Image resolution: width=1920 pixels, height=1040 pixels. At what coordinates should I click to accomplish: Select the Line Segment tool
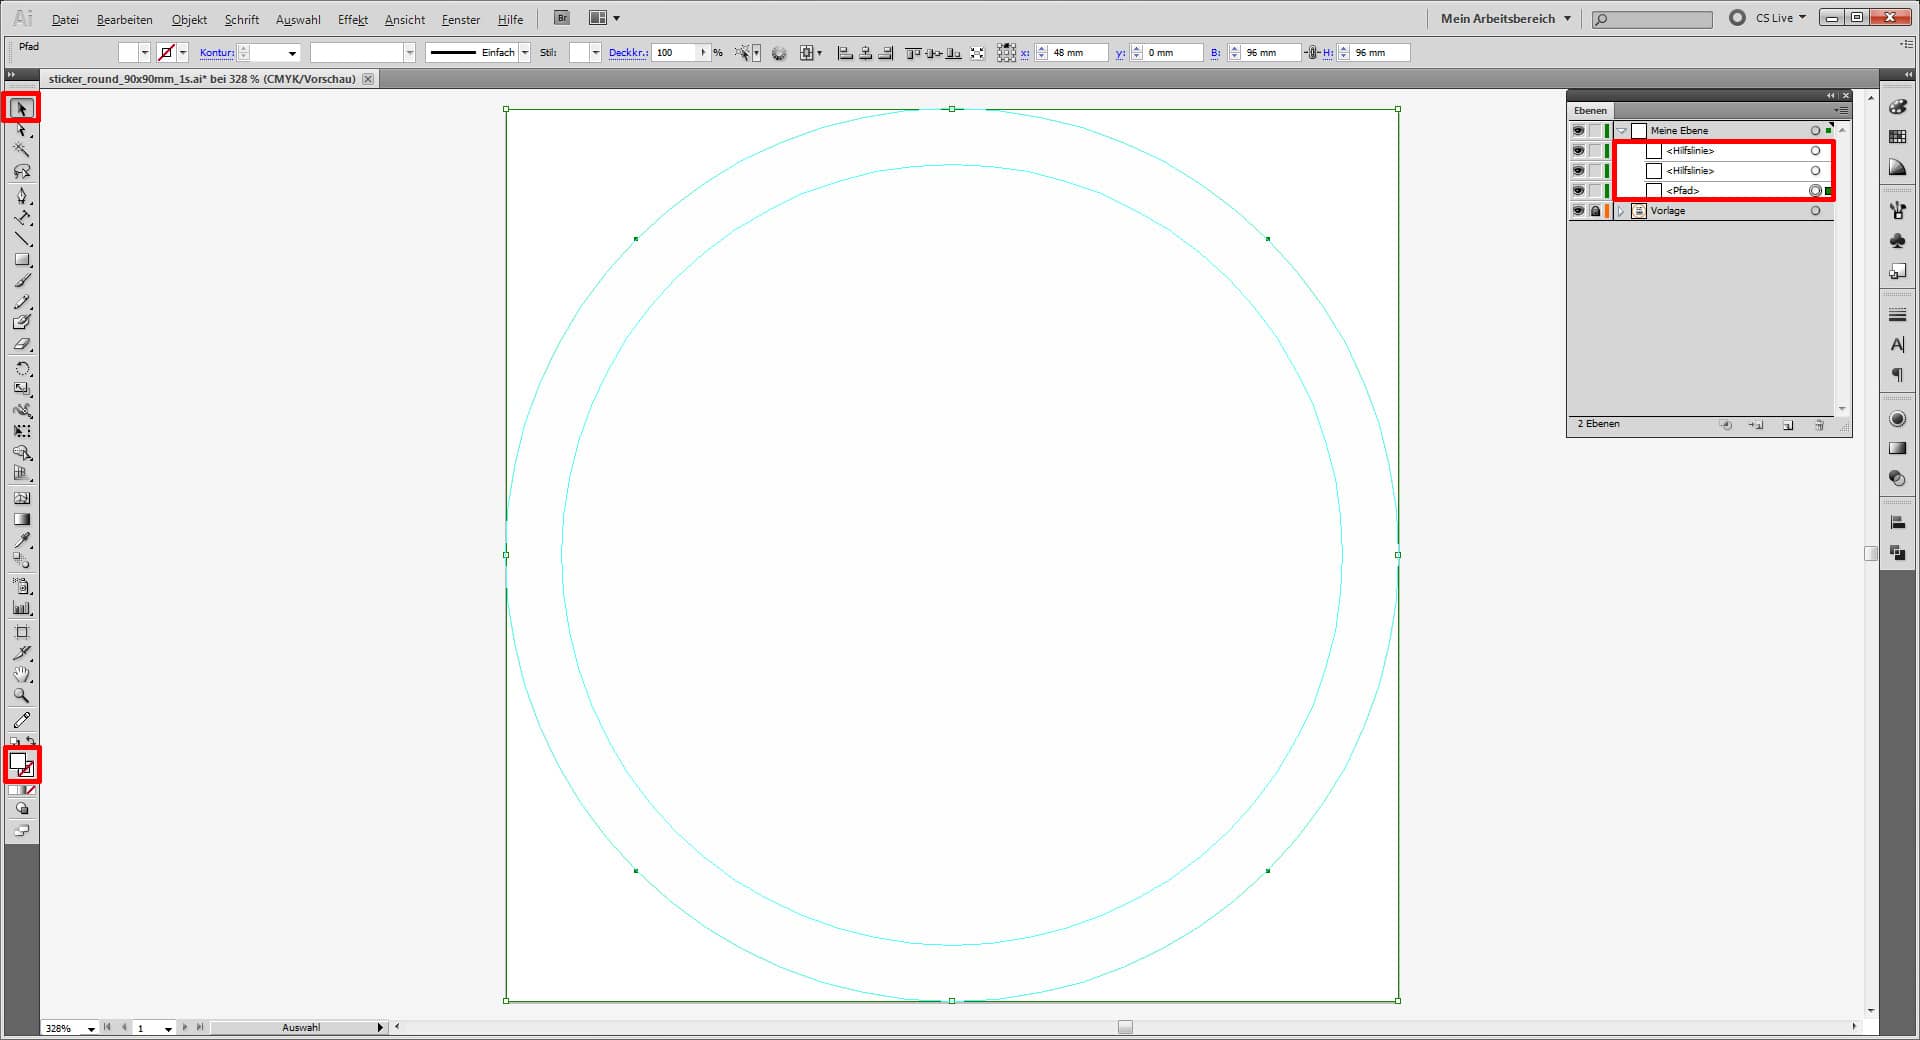[22, 239]
